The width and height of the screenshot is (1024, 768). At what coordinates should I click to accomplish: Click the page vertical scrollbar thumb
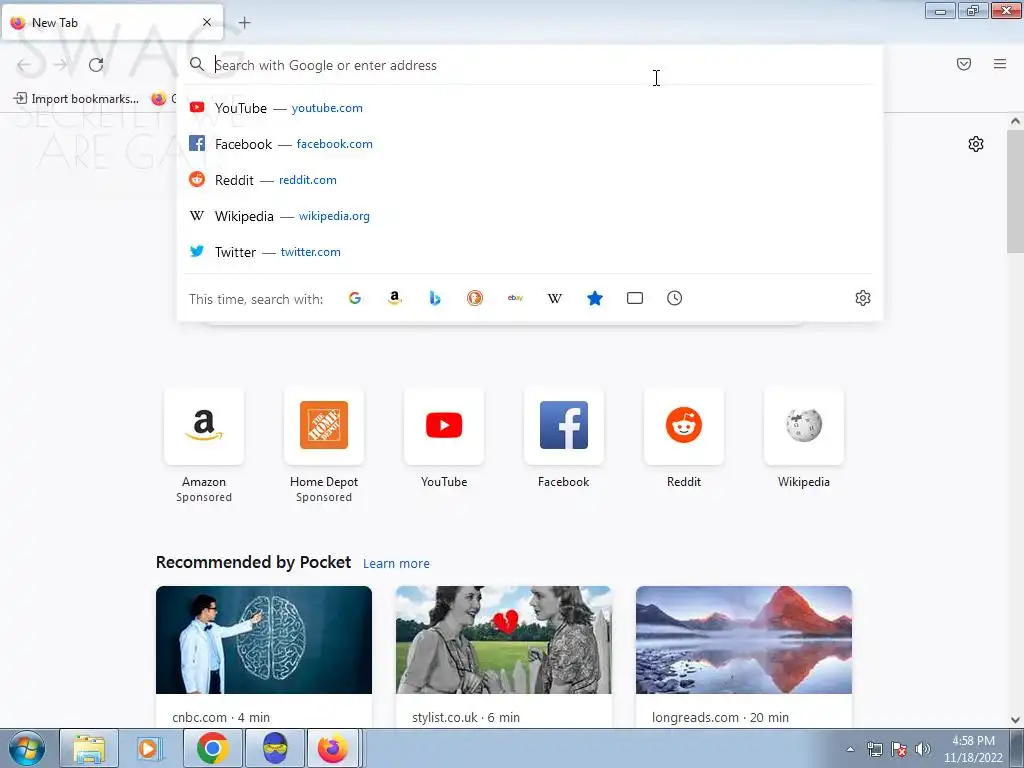point(1015,191)
